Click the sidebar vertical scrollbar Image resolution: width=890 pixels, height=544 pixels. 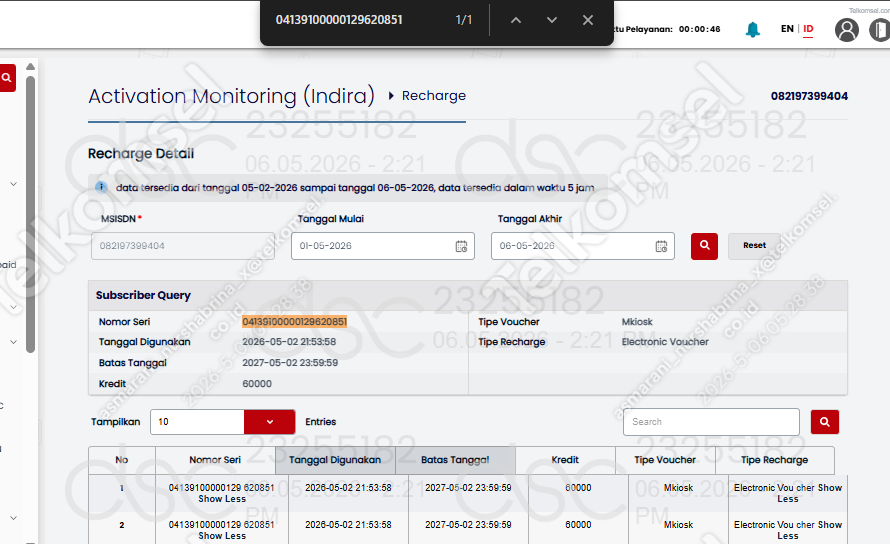pyautogui.click(x=31, y=215)
